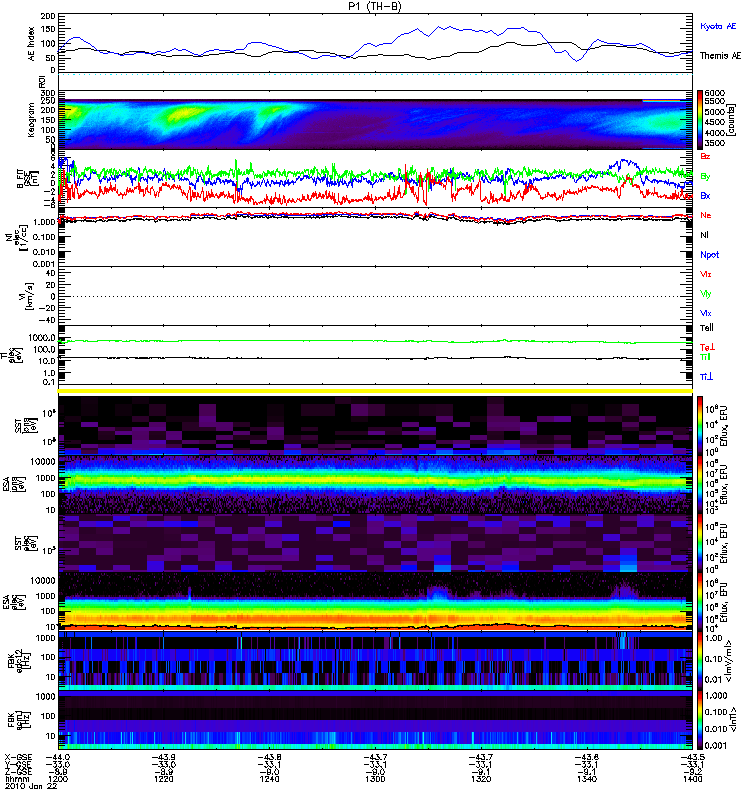This screenshot has width=750, height=800.
Task: Click the SST electron Eflux color bar
Action: 700,543
